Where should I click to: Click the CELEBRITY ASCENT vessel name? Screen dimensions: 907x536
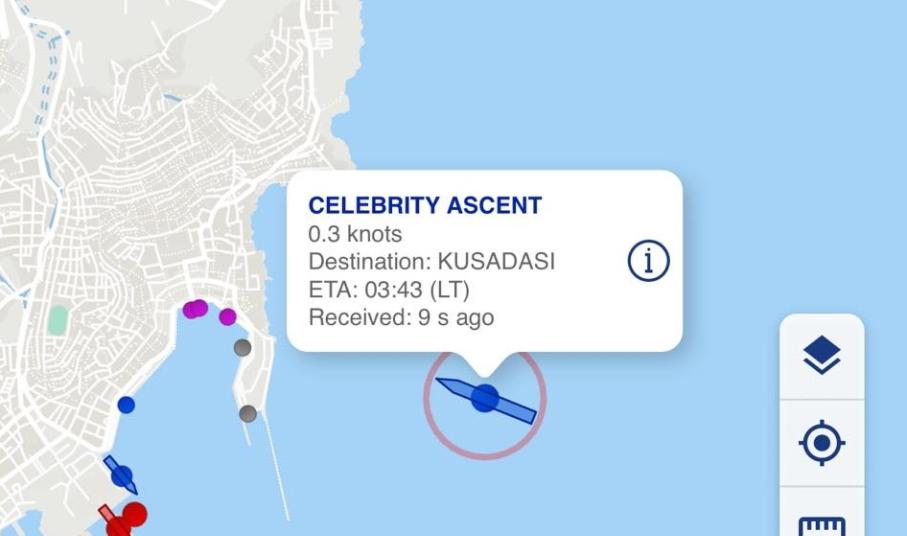tap(424, 206)
